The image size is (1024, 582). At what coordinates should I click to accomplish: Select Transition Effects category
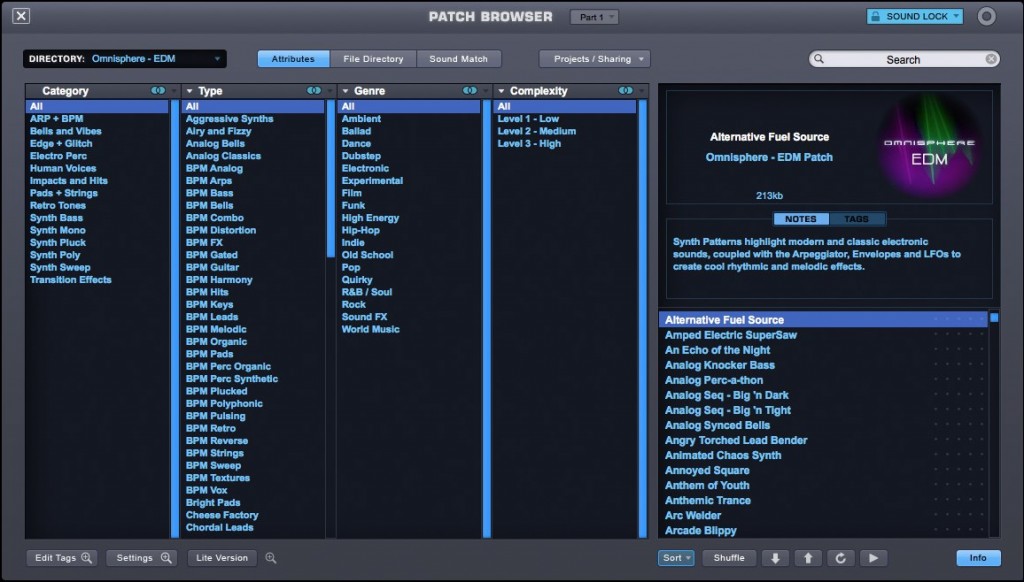click(x=71, y=280)
